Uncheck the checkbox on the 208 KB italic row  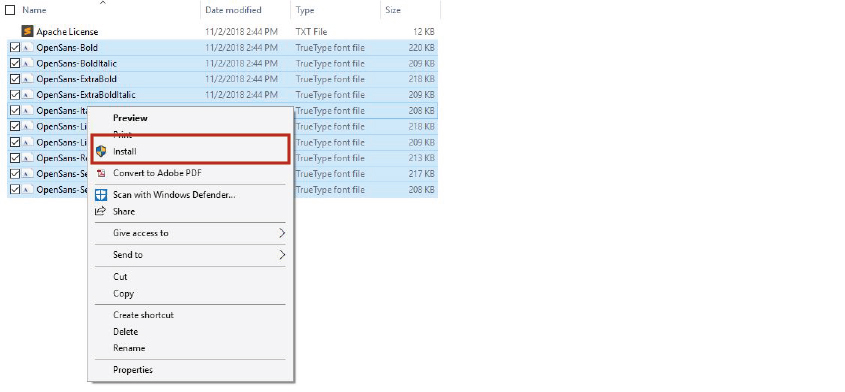pos(15,110)
